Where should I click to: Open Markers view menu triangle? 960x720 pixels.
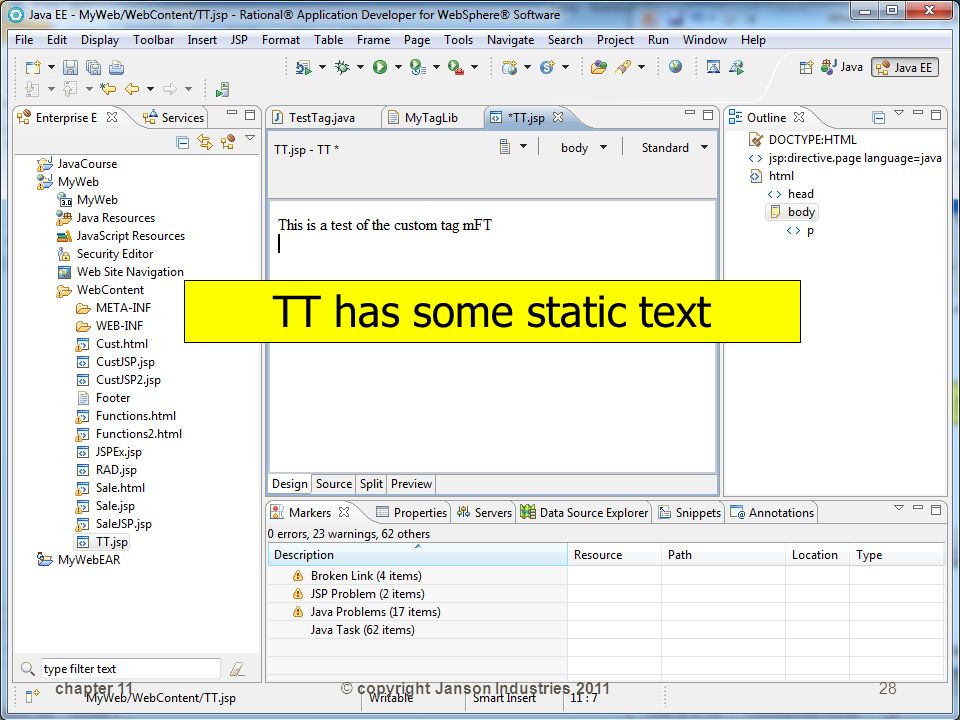[899, 508]
